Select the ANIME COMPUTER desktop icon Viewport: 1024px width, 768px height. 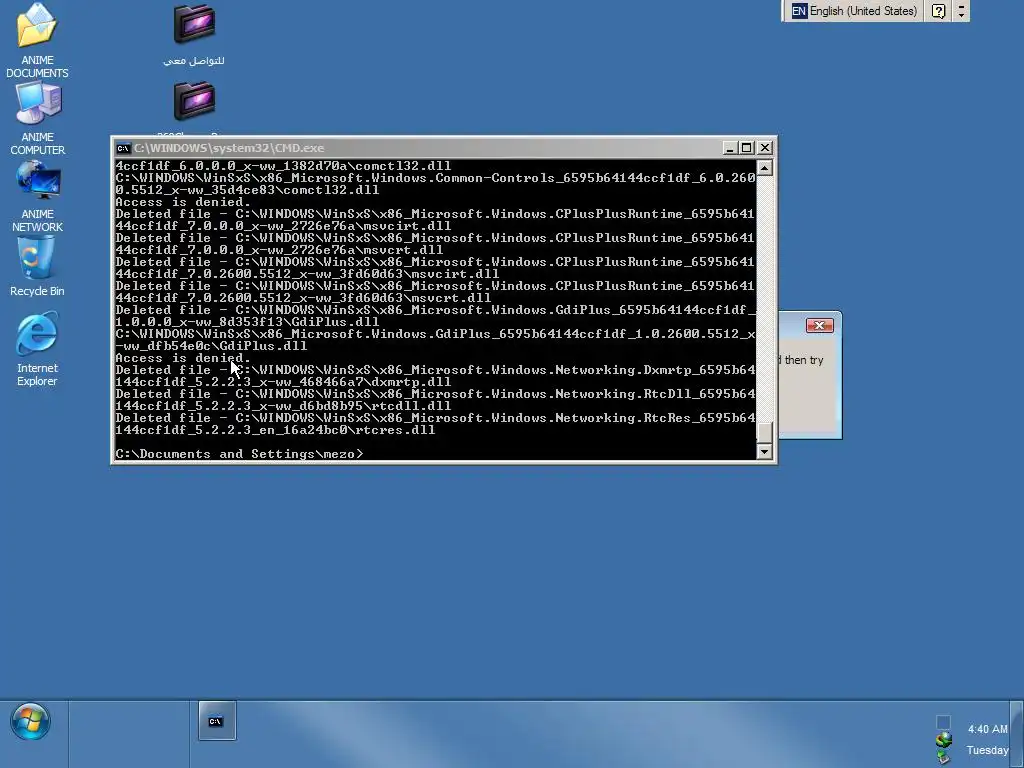(x=37, y=118)
